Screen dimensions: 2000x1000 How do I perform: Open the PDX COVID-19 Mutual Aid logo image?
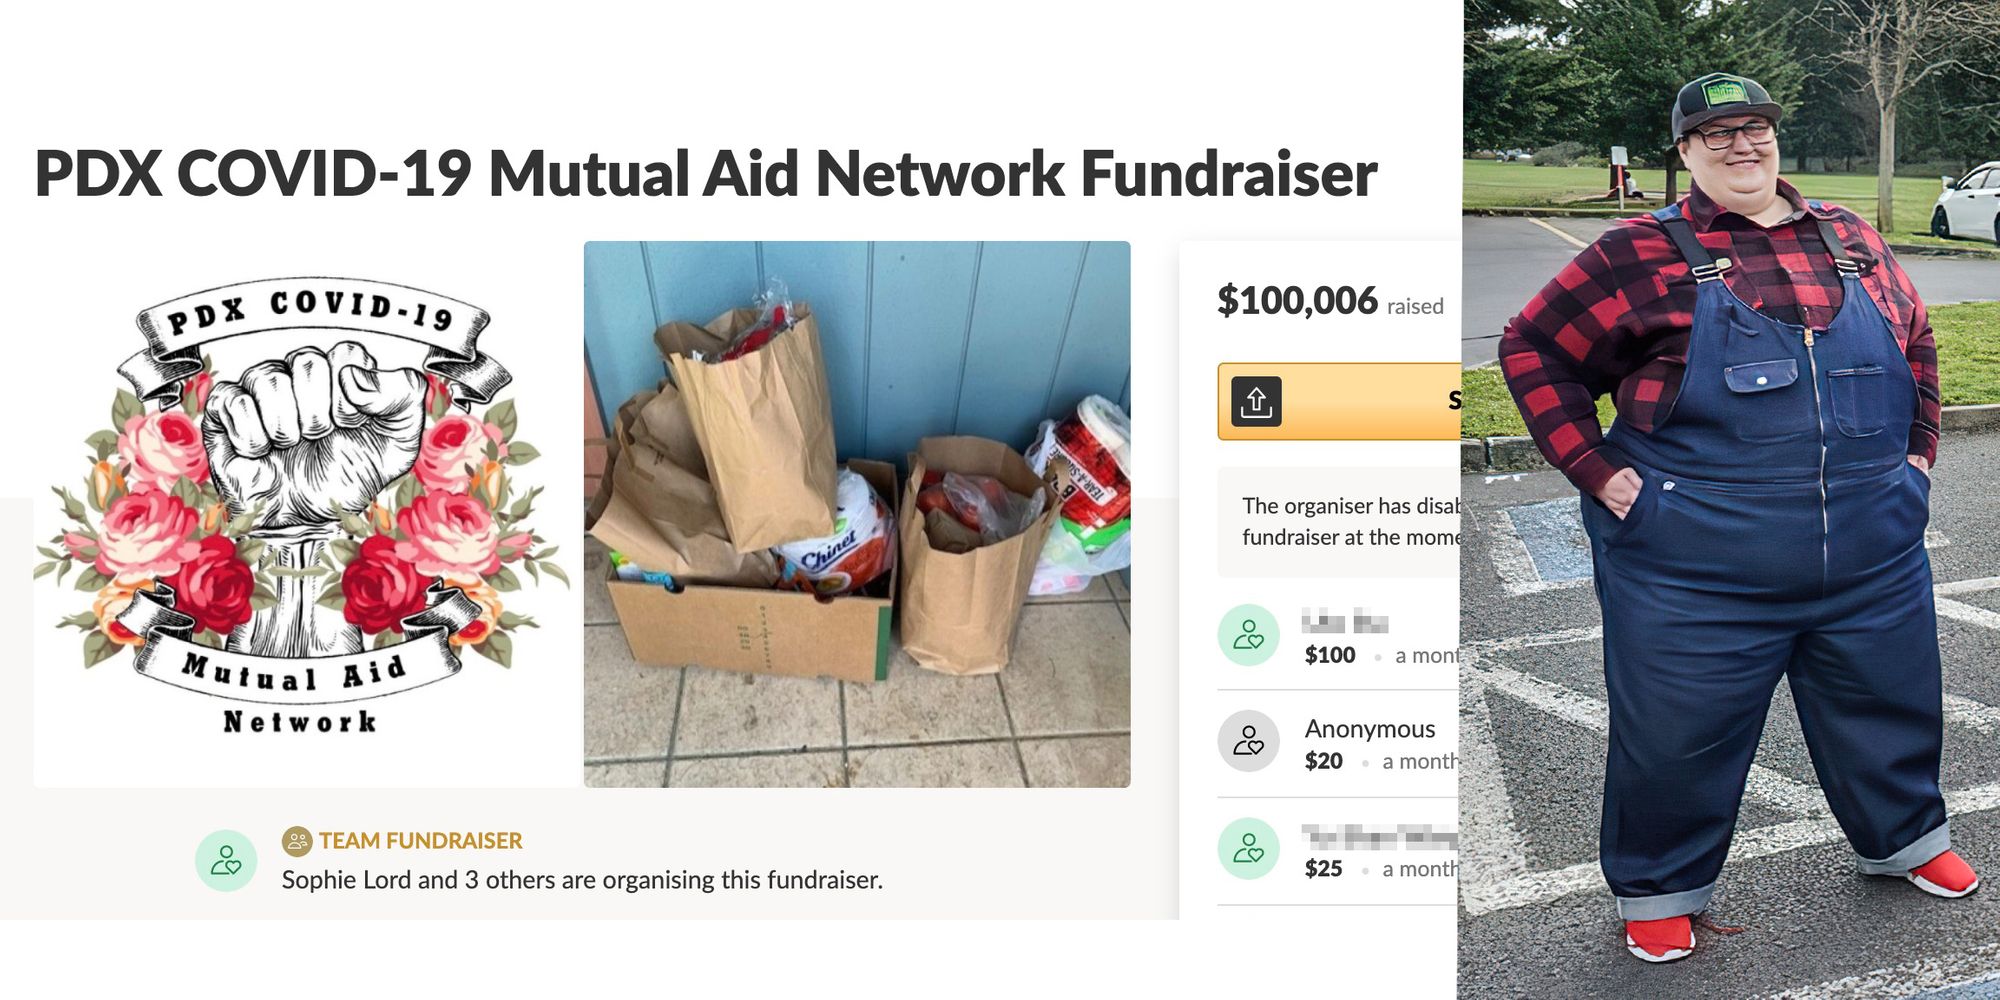[x=304, y=514]
